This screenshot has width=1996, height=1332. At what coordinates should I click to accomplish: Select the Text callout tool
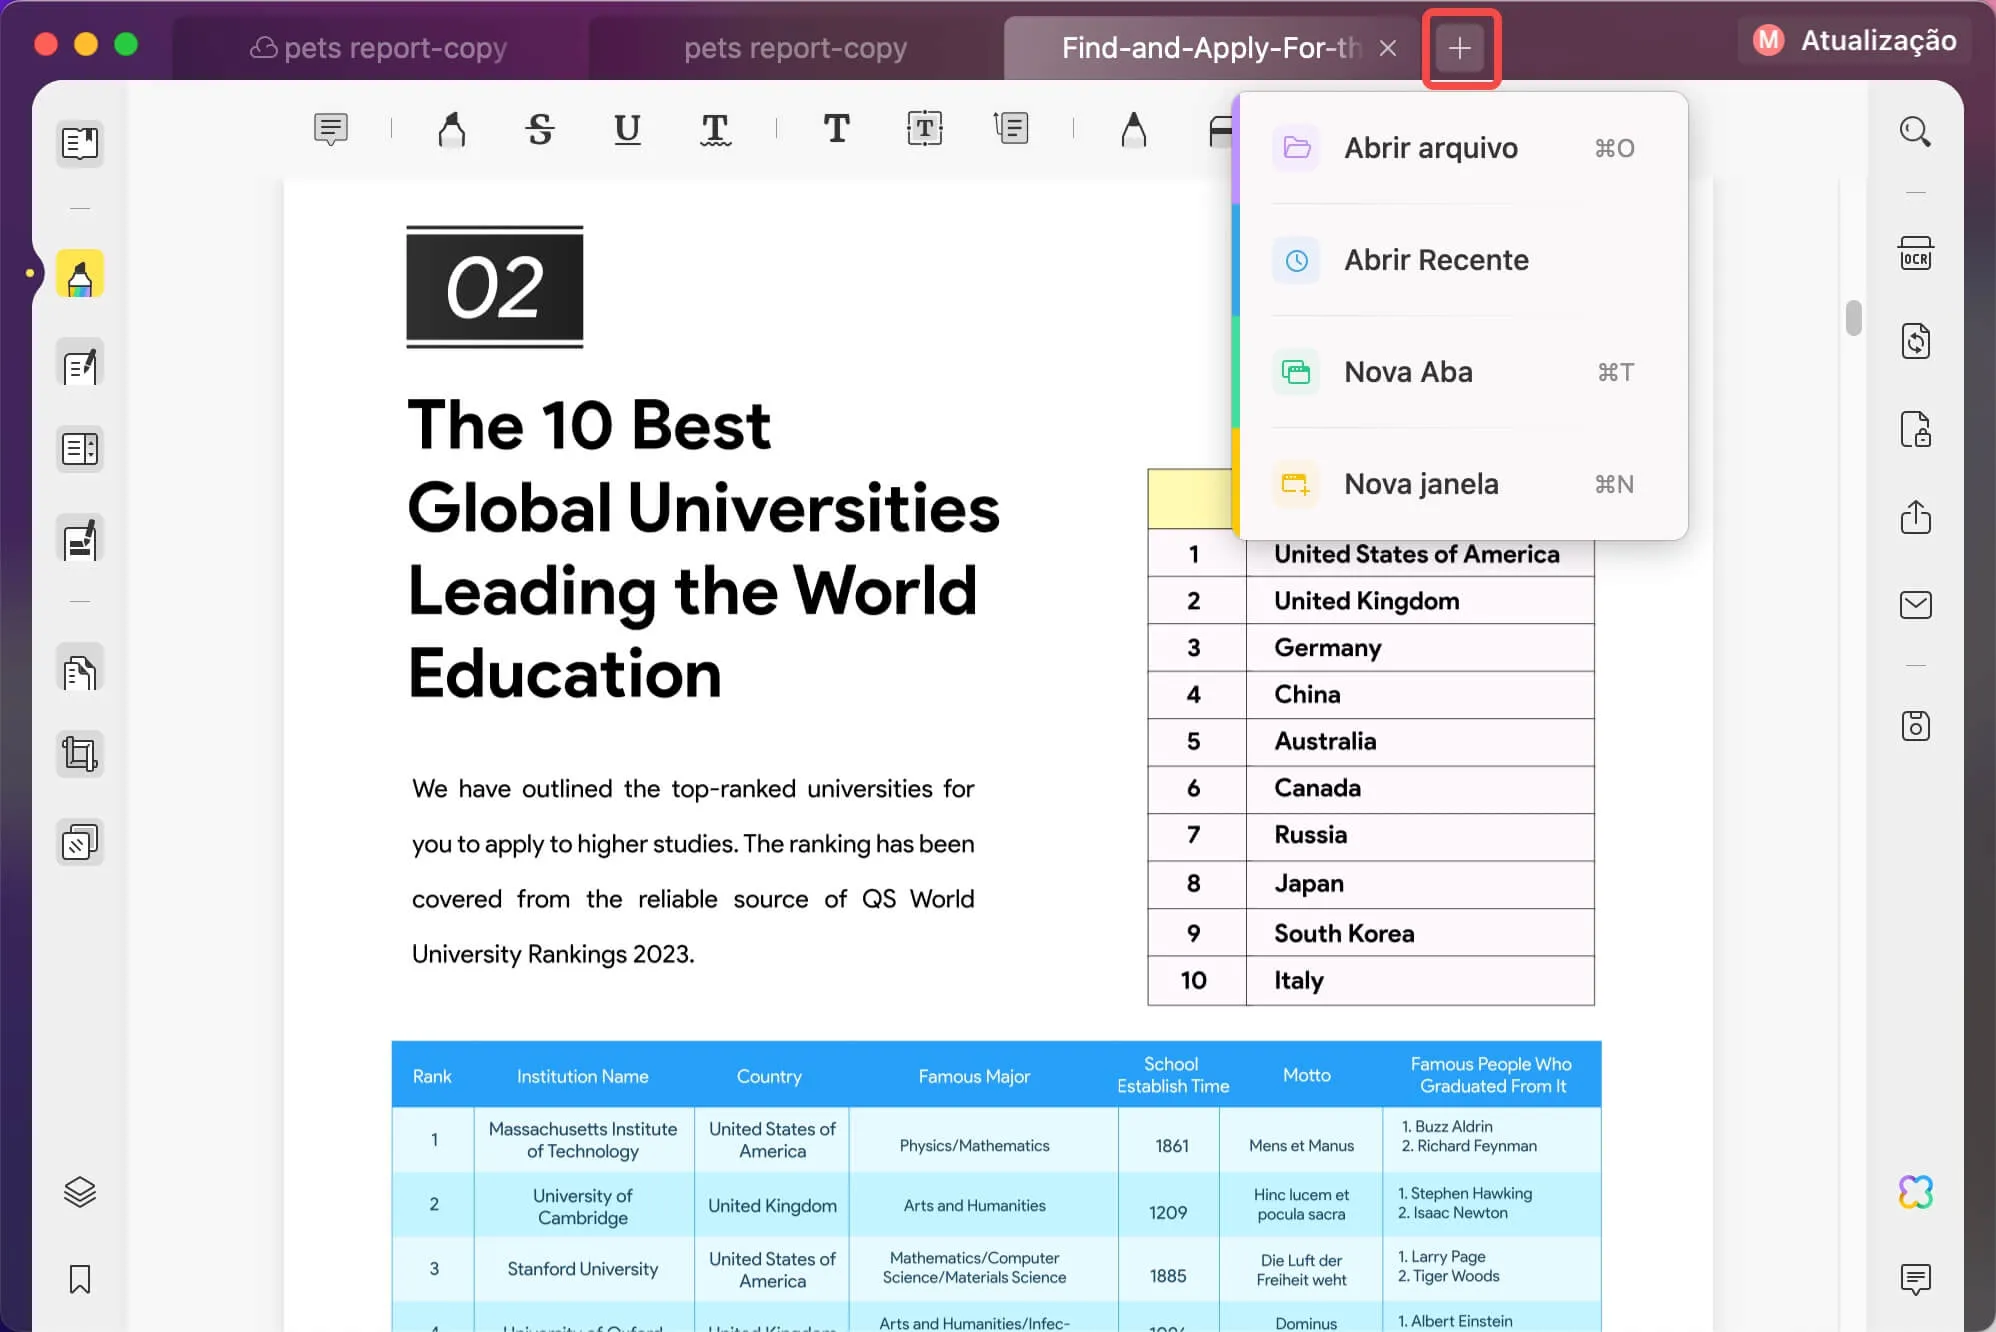[x=1011, y=129]
